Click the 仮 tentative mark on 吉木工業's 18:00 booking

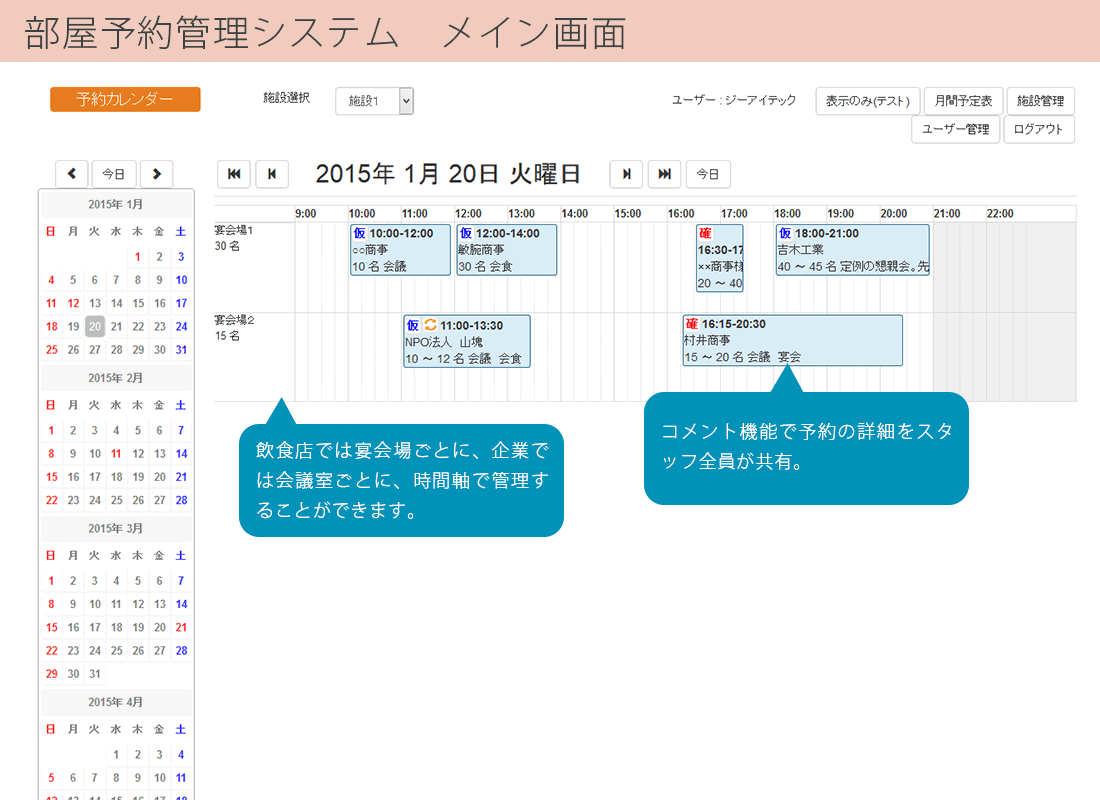point(785,233)
